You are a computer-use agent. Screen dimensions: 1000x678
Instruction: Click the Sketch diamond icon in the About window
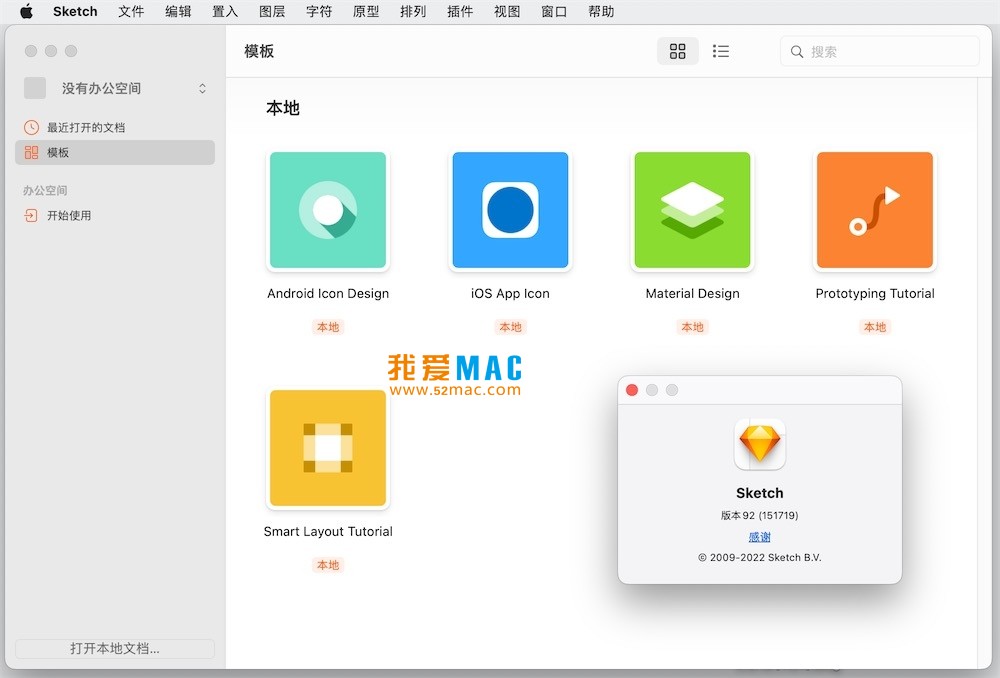pos(759,444)
